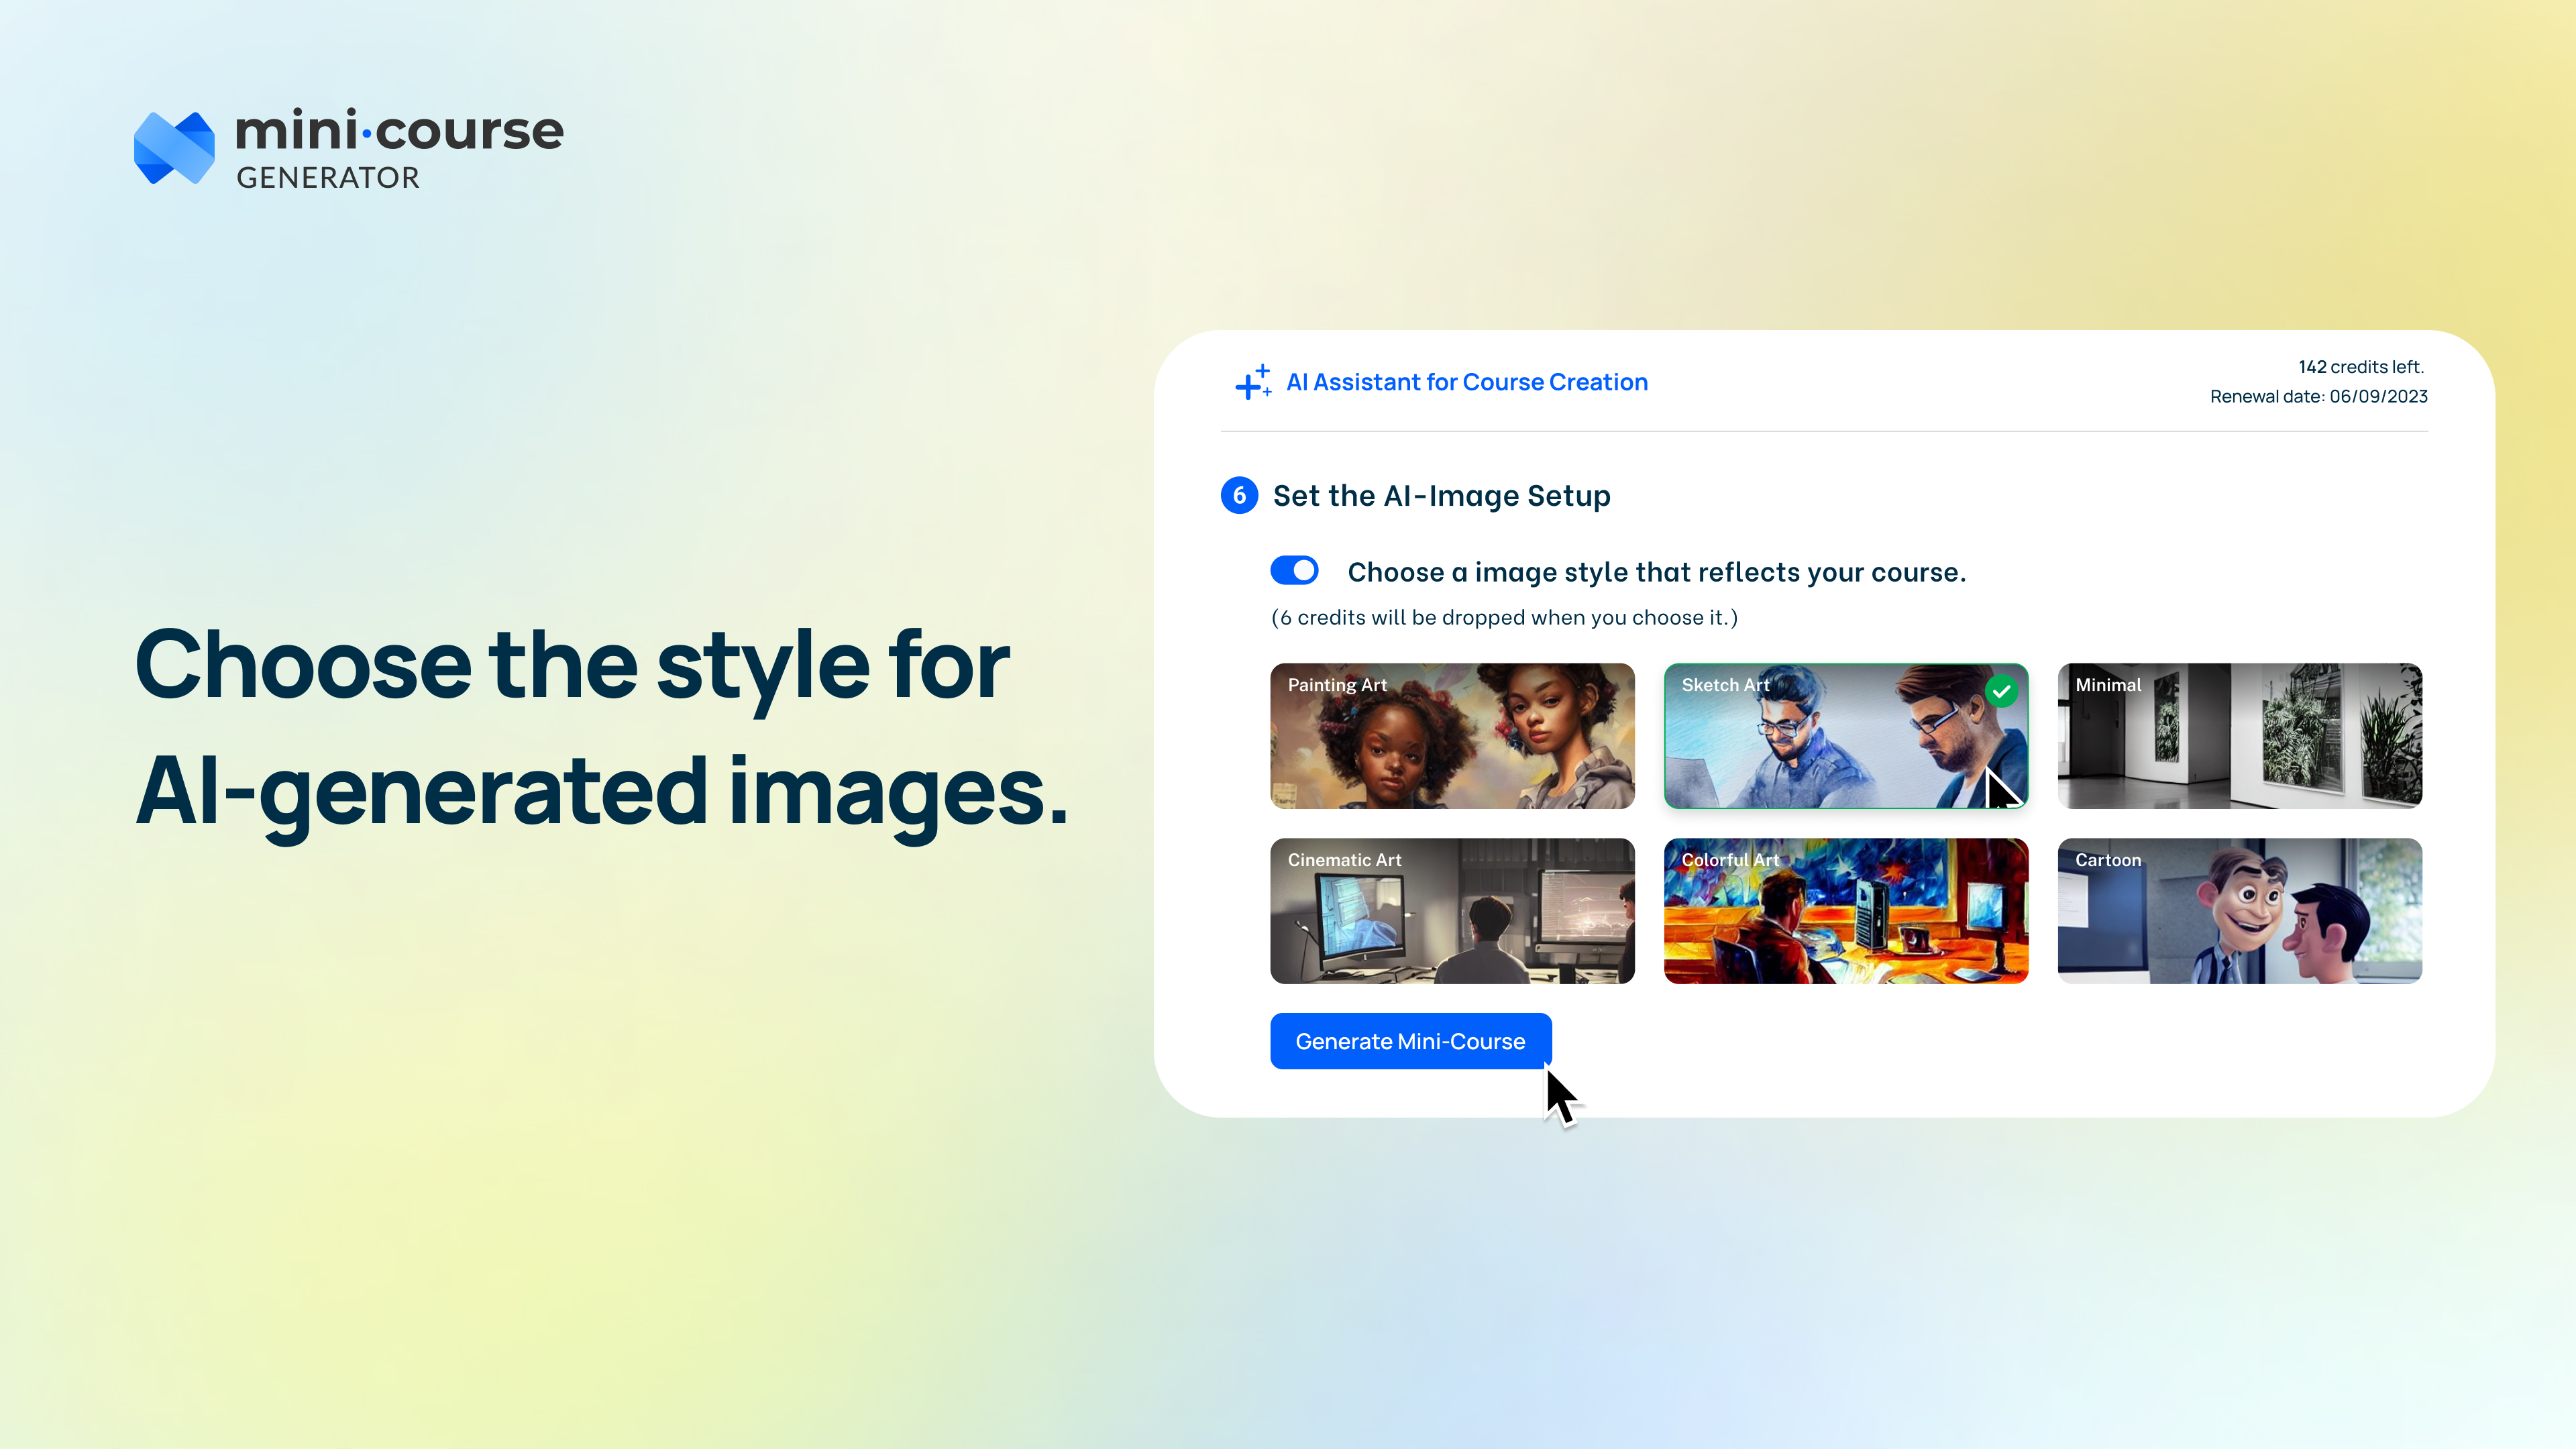Click the Set the AI-Image Setup heading
2576x1449 pixels.
pos(1441,496)
